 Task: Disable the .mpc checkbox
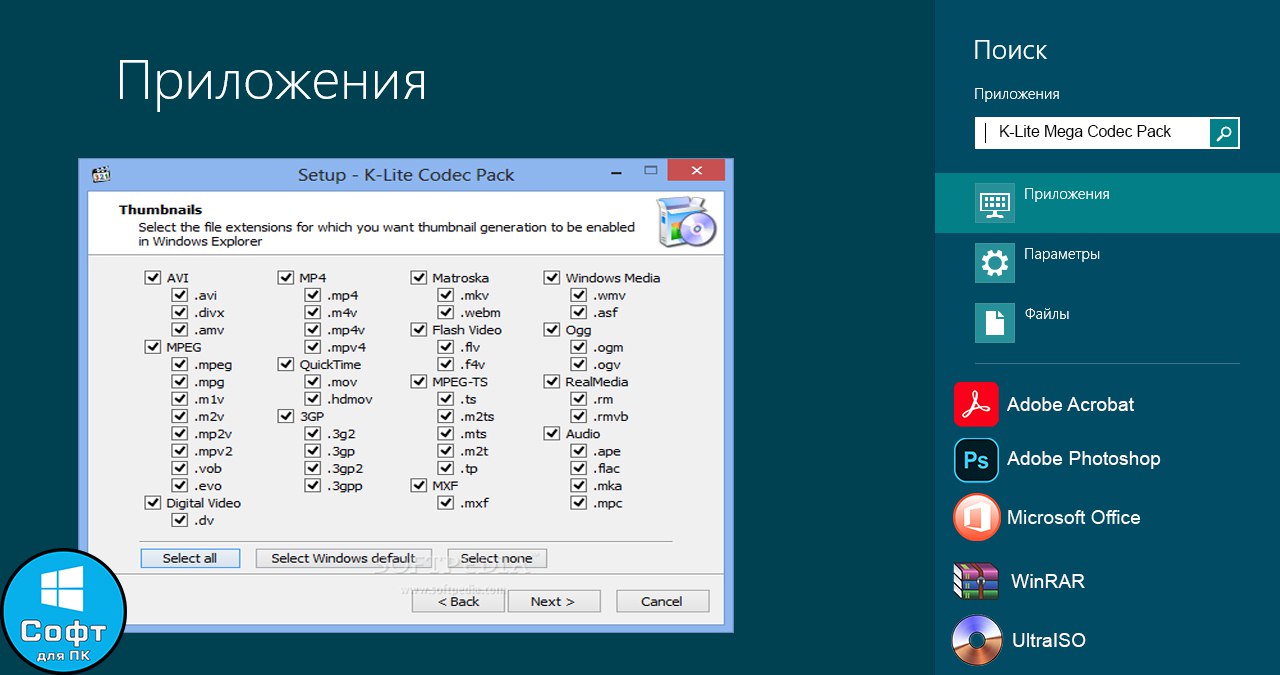(x=578, y=503)
